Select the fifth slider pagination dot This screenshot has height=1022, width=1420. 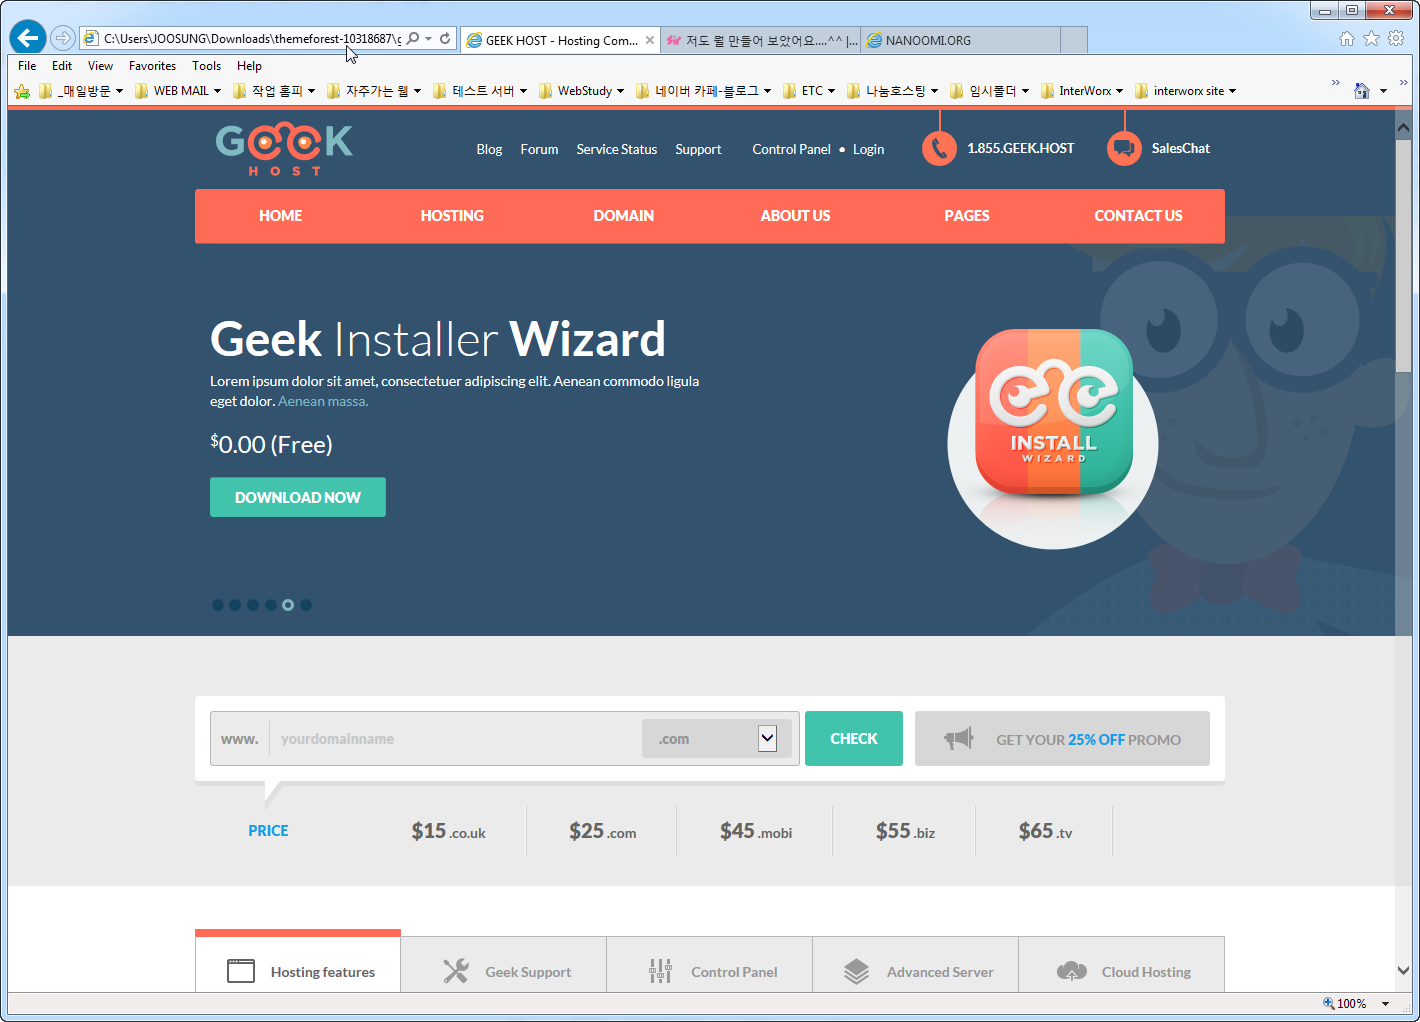[288, 605]
